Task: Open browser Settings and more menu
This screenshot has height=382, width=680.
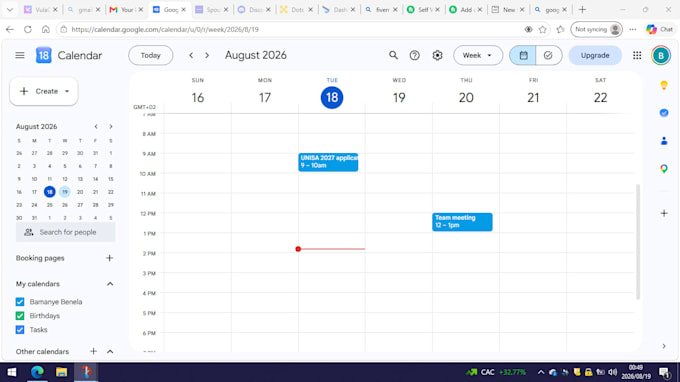Action: [x=633, y=29]
